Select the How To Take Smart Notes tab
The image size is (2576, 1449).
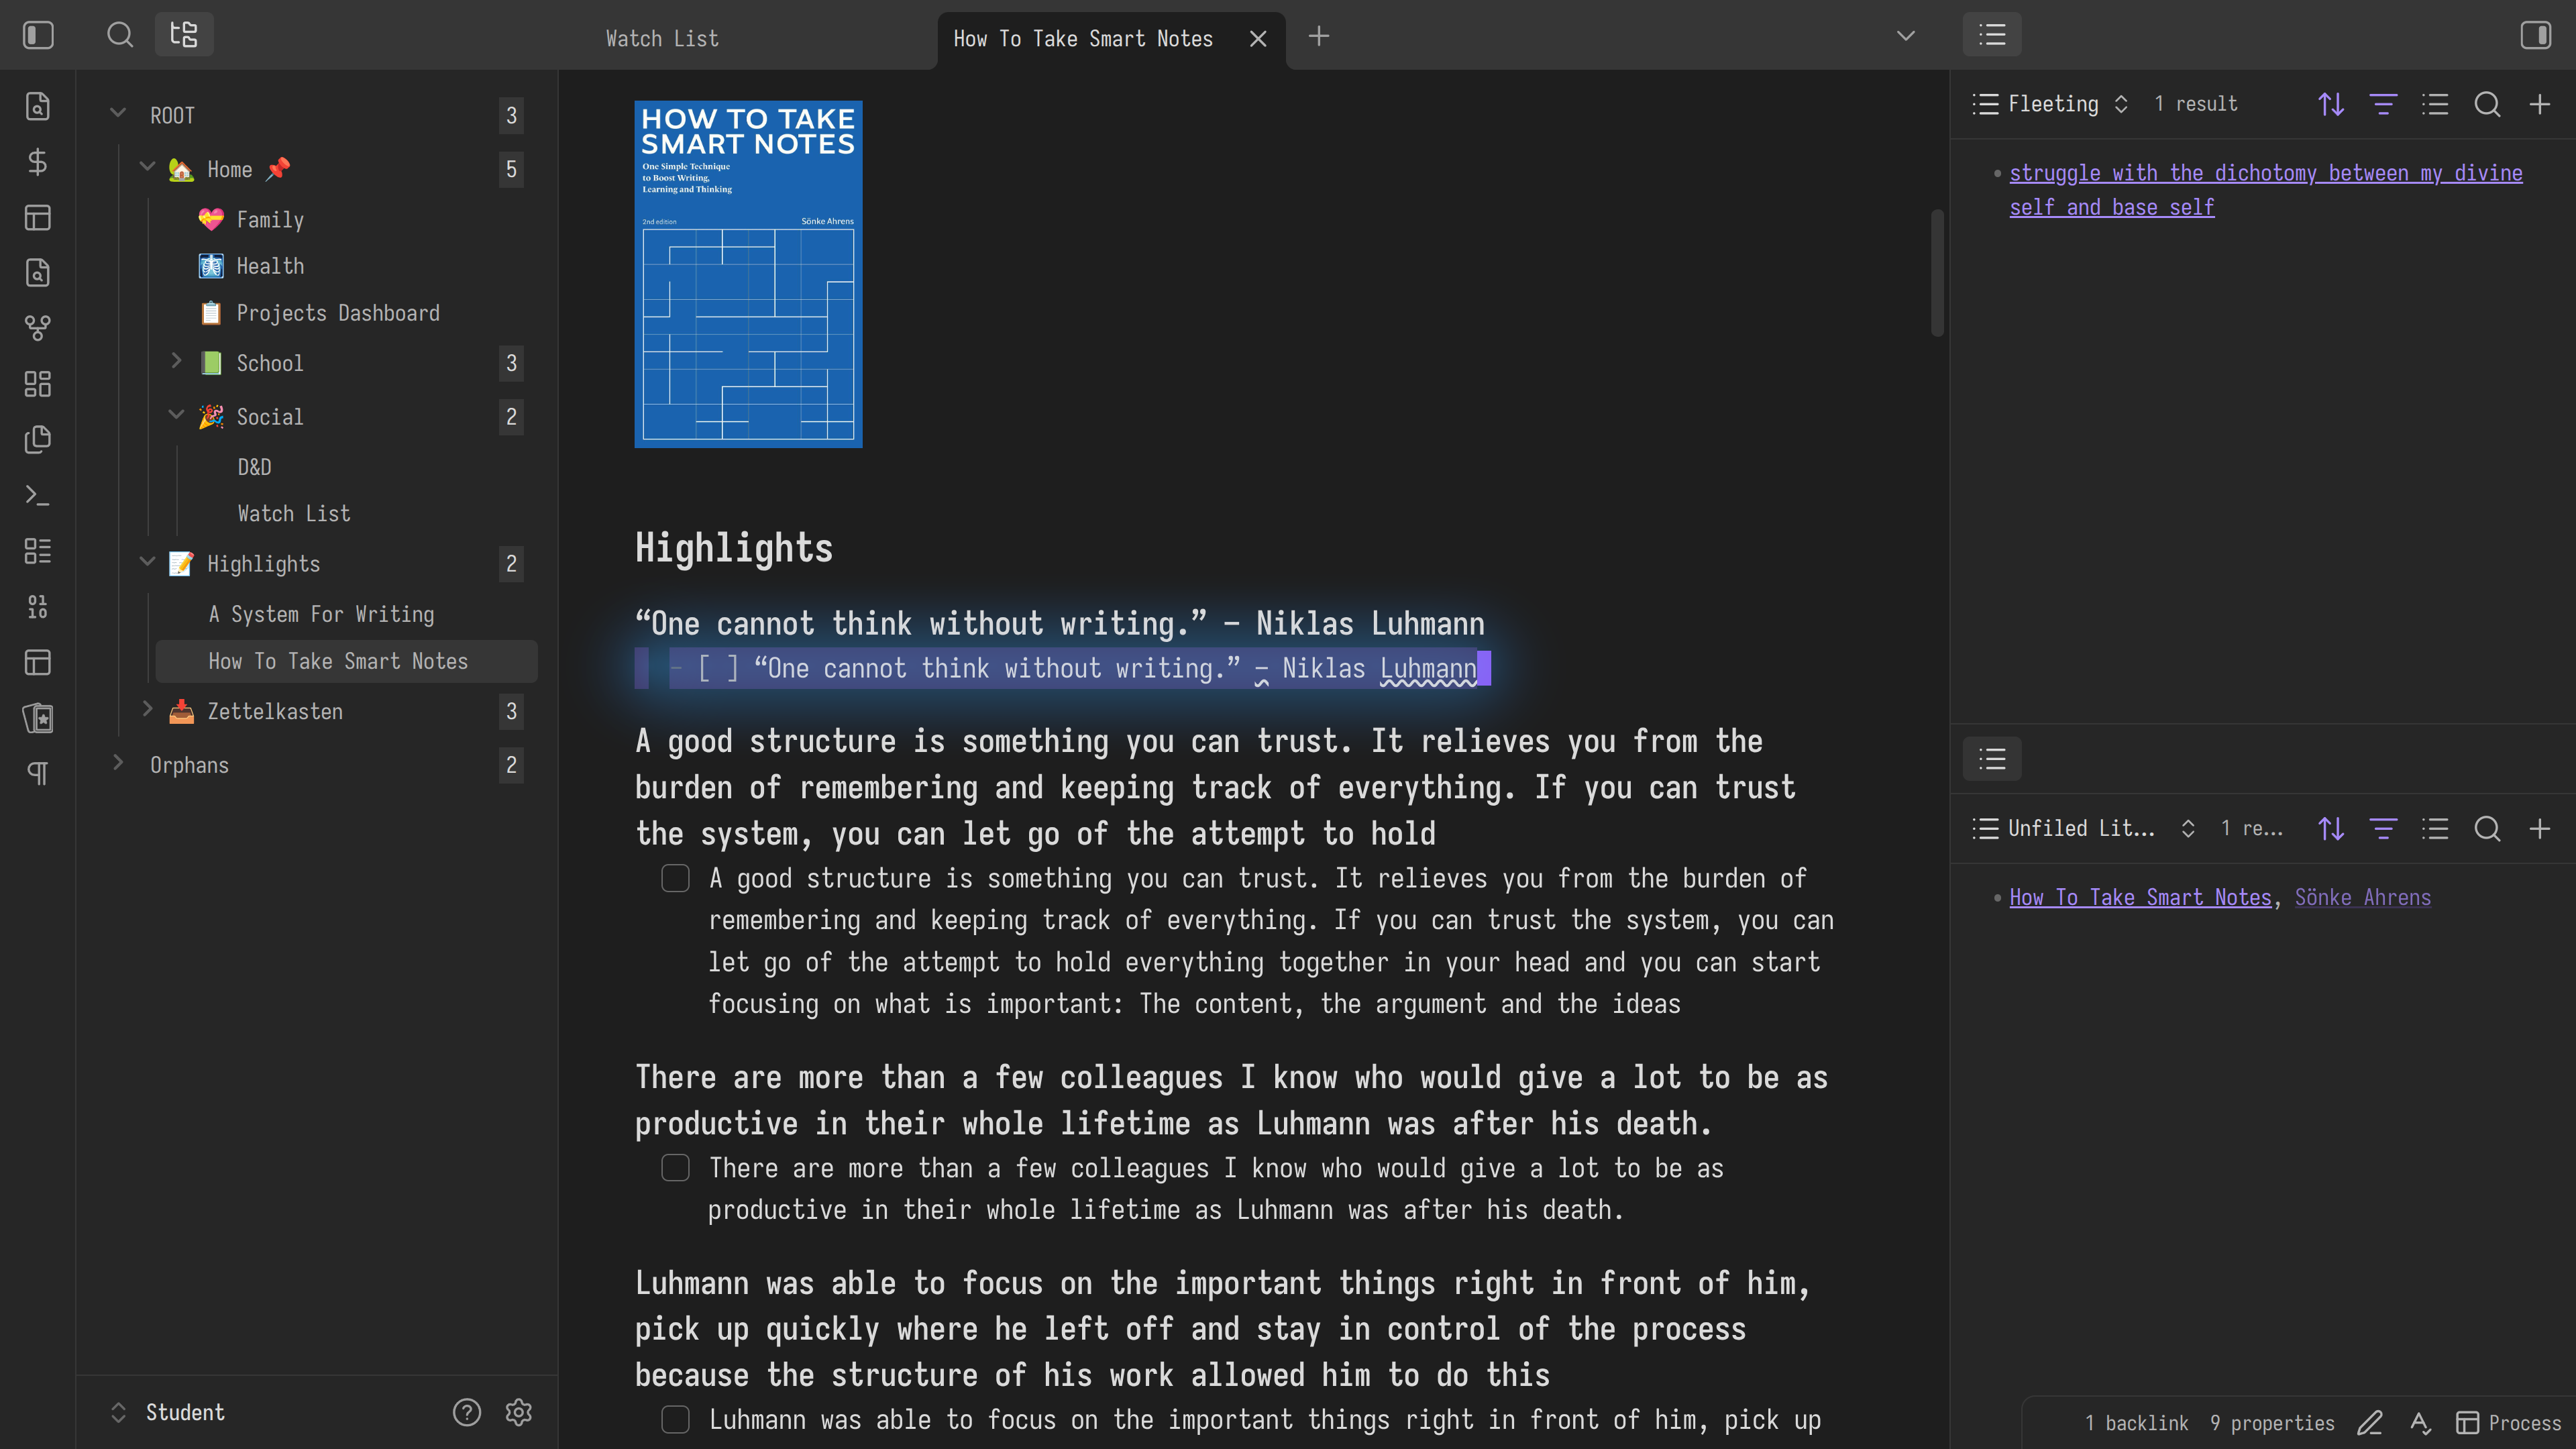pyautogui.click(x=1082, y=38)
